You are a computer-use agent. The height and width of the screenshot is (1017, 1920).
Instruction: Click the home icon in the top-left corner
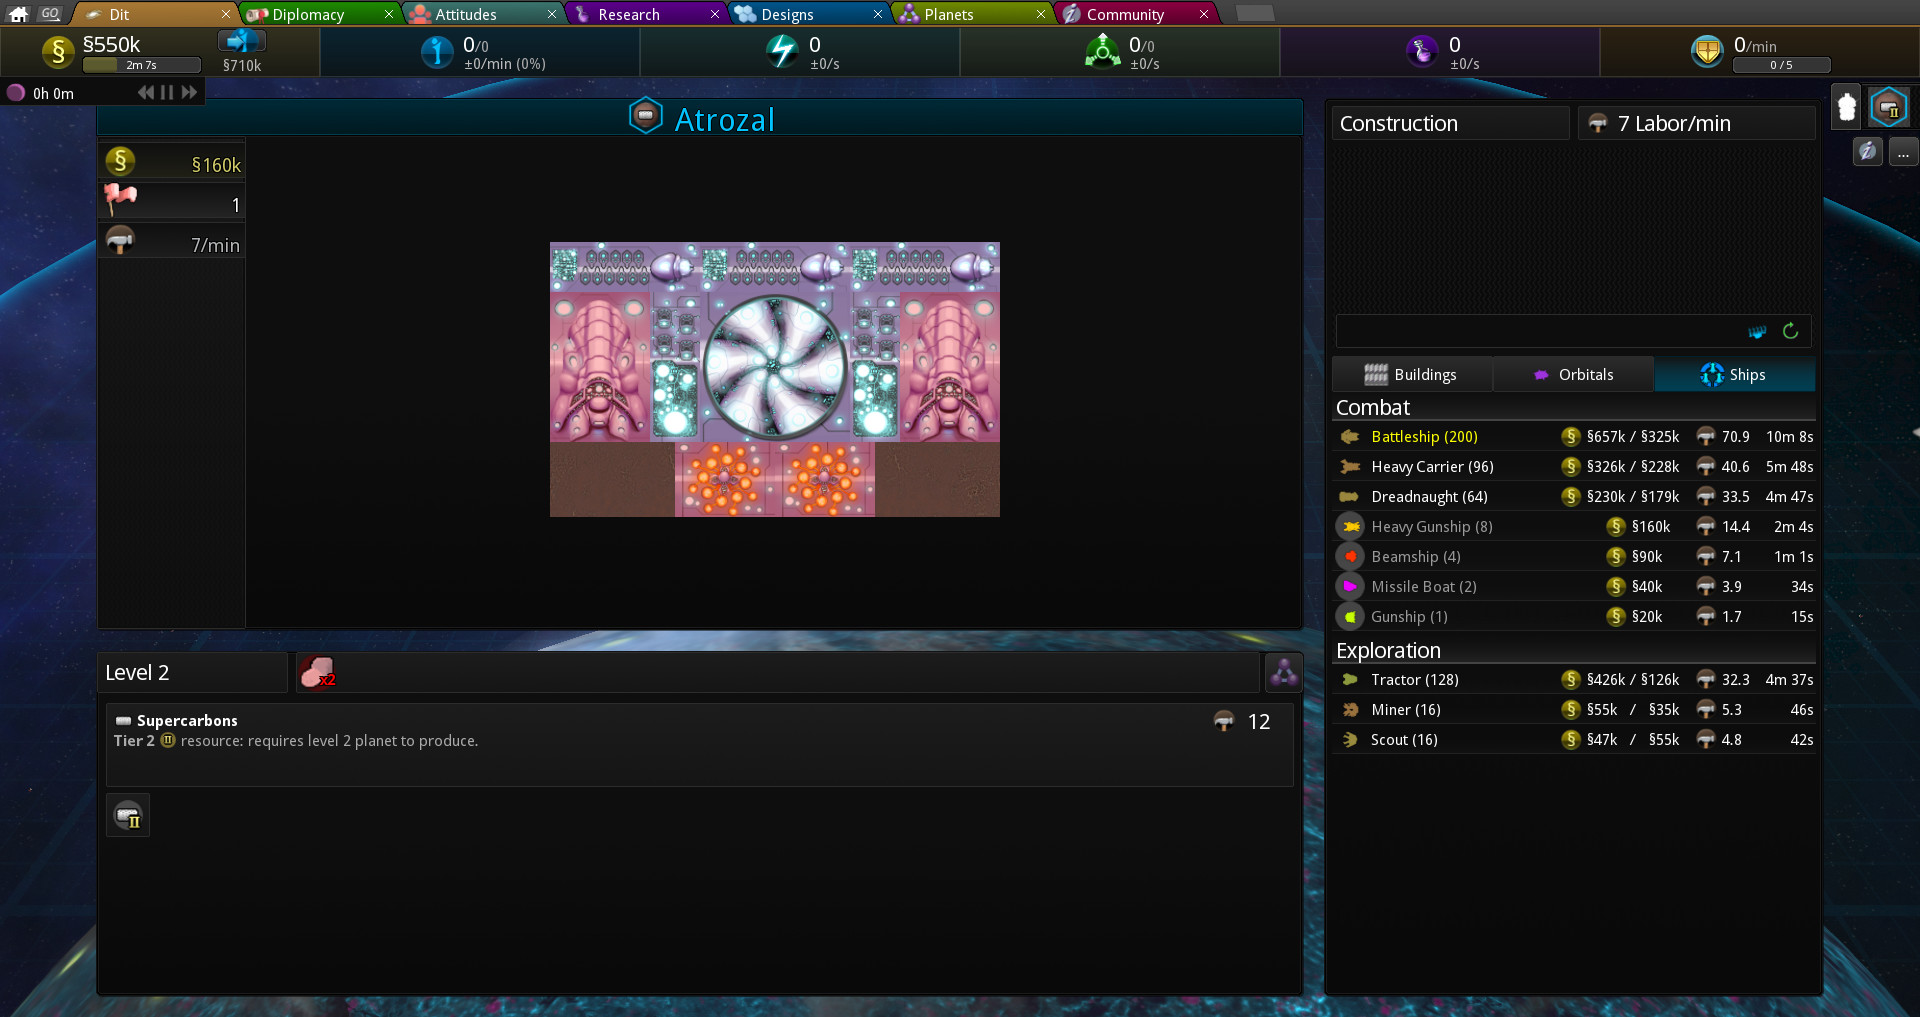click(16, 13)
